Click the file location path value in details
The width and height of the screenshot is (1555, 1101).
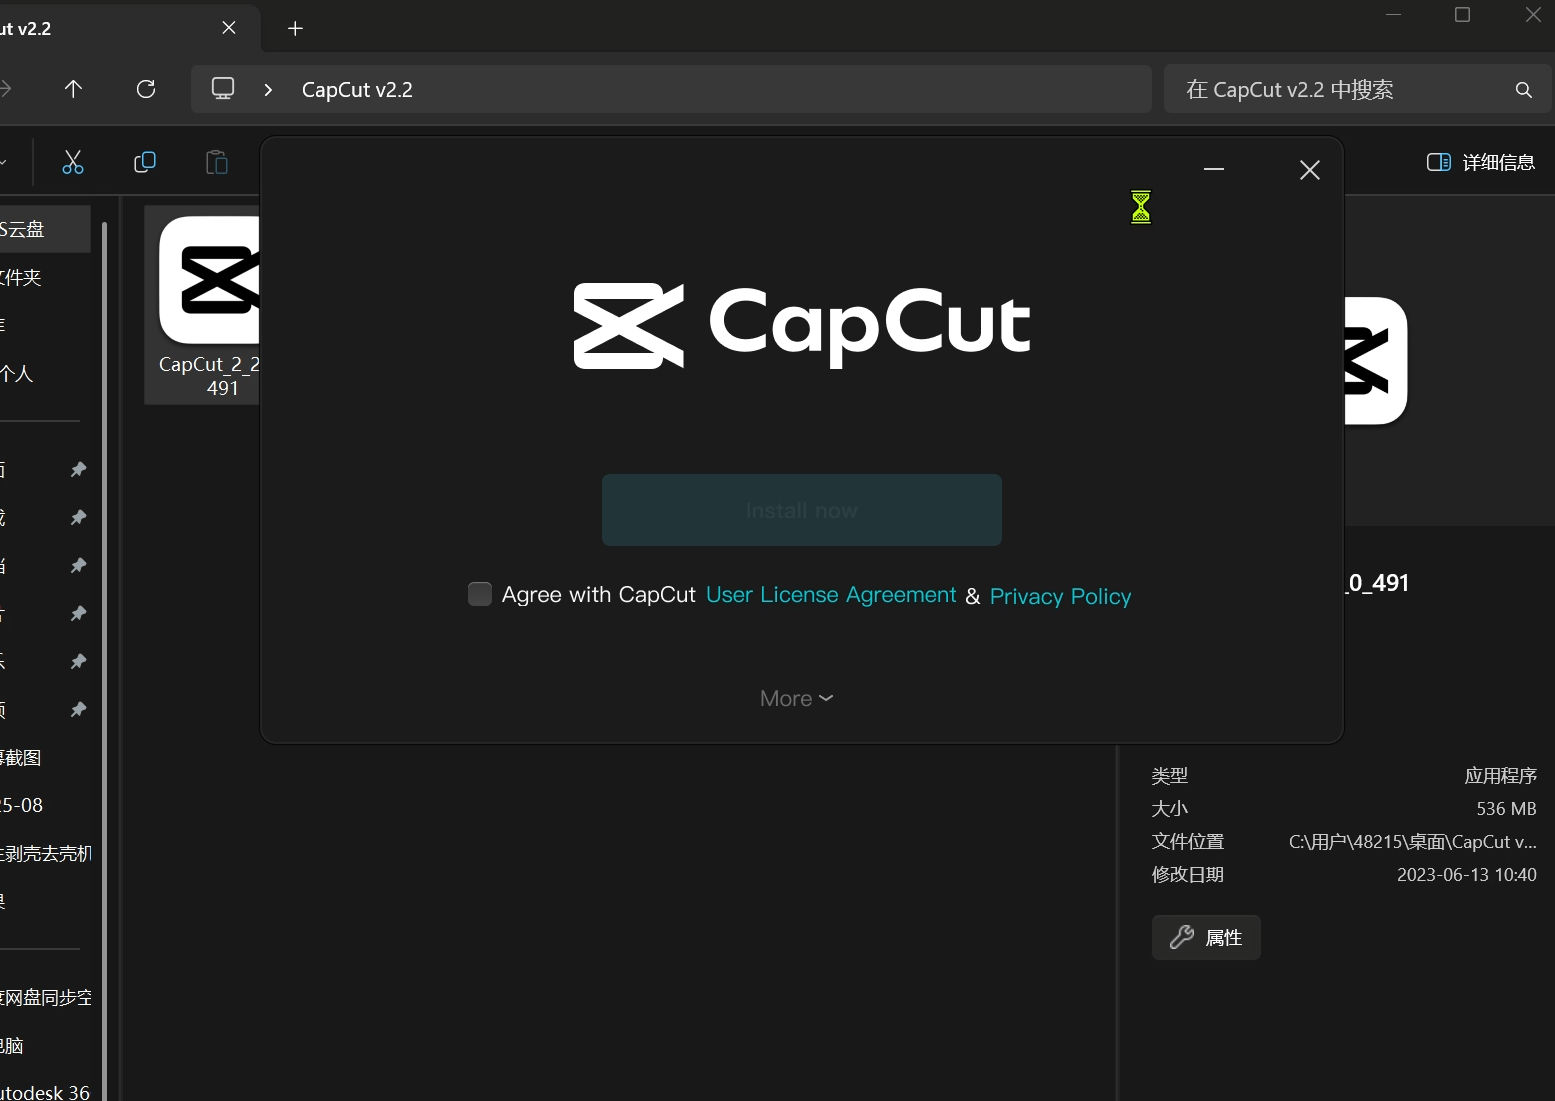pyautogui.click(x=1412, y=842)
